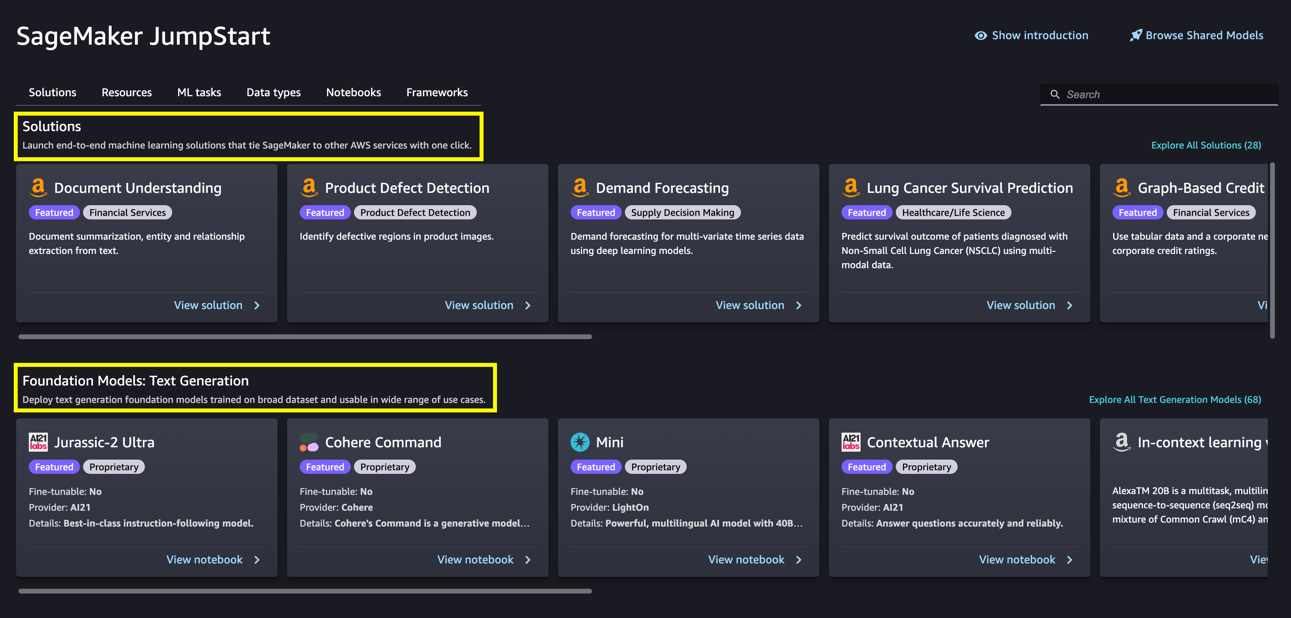Viewport: 1291px width, 618px height.
Task: Click the Show introduction link
Action: (1031, 35)
